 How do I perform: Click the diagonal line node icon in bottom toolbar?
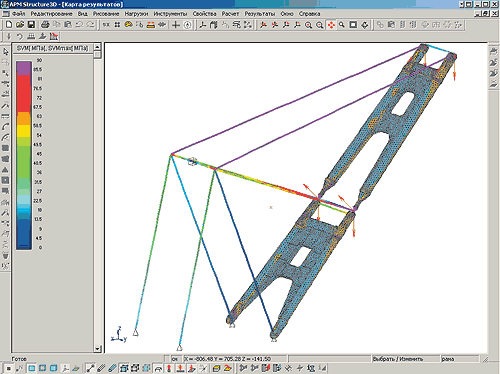90,368
